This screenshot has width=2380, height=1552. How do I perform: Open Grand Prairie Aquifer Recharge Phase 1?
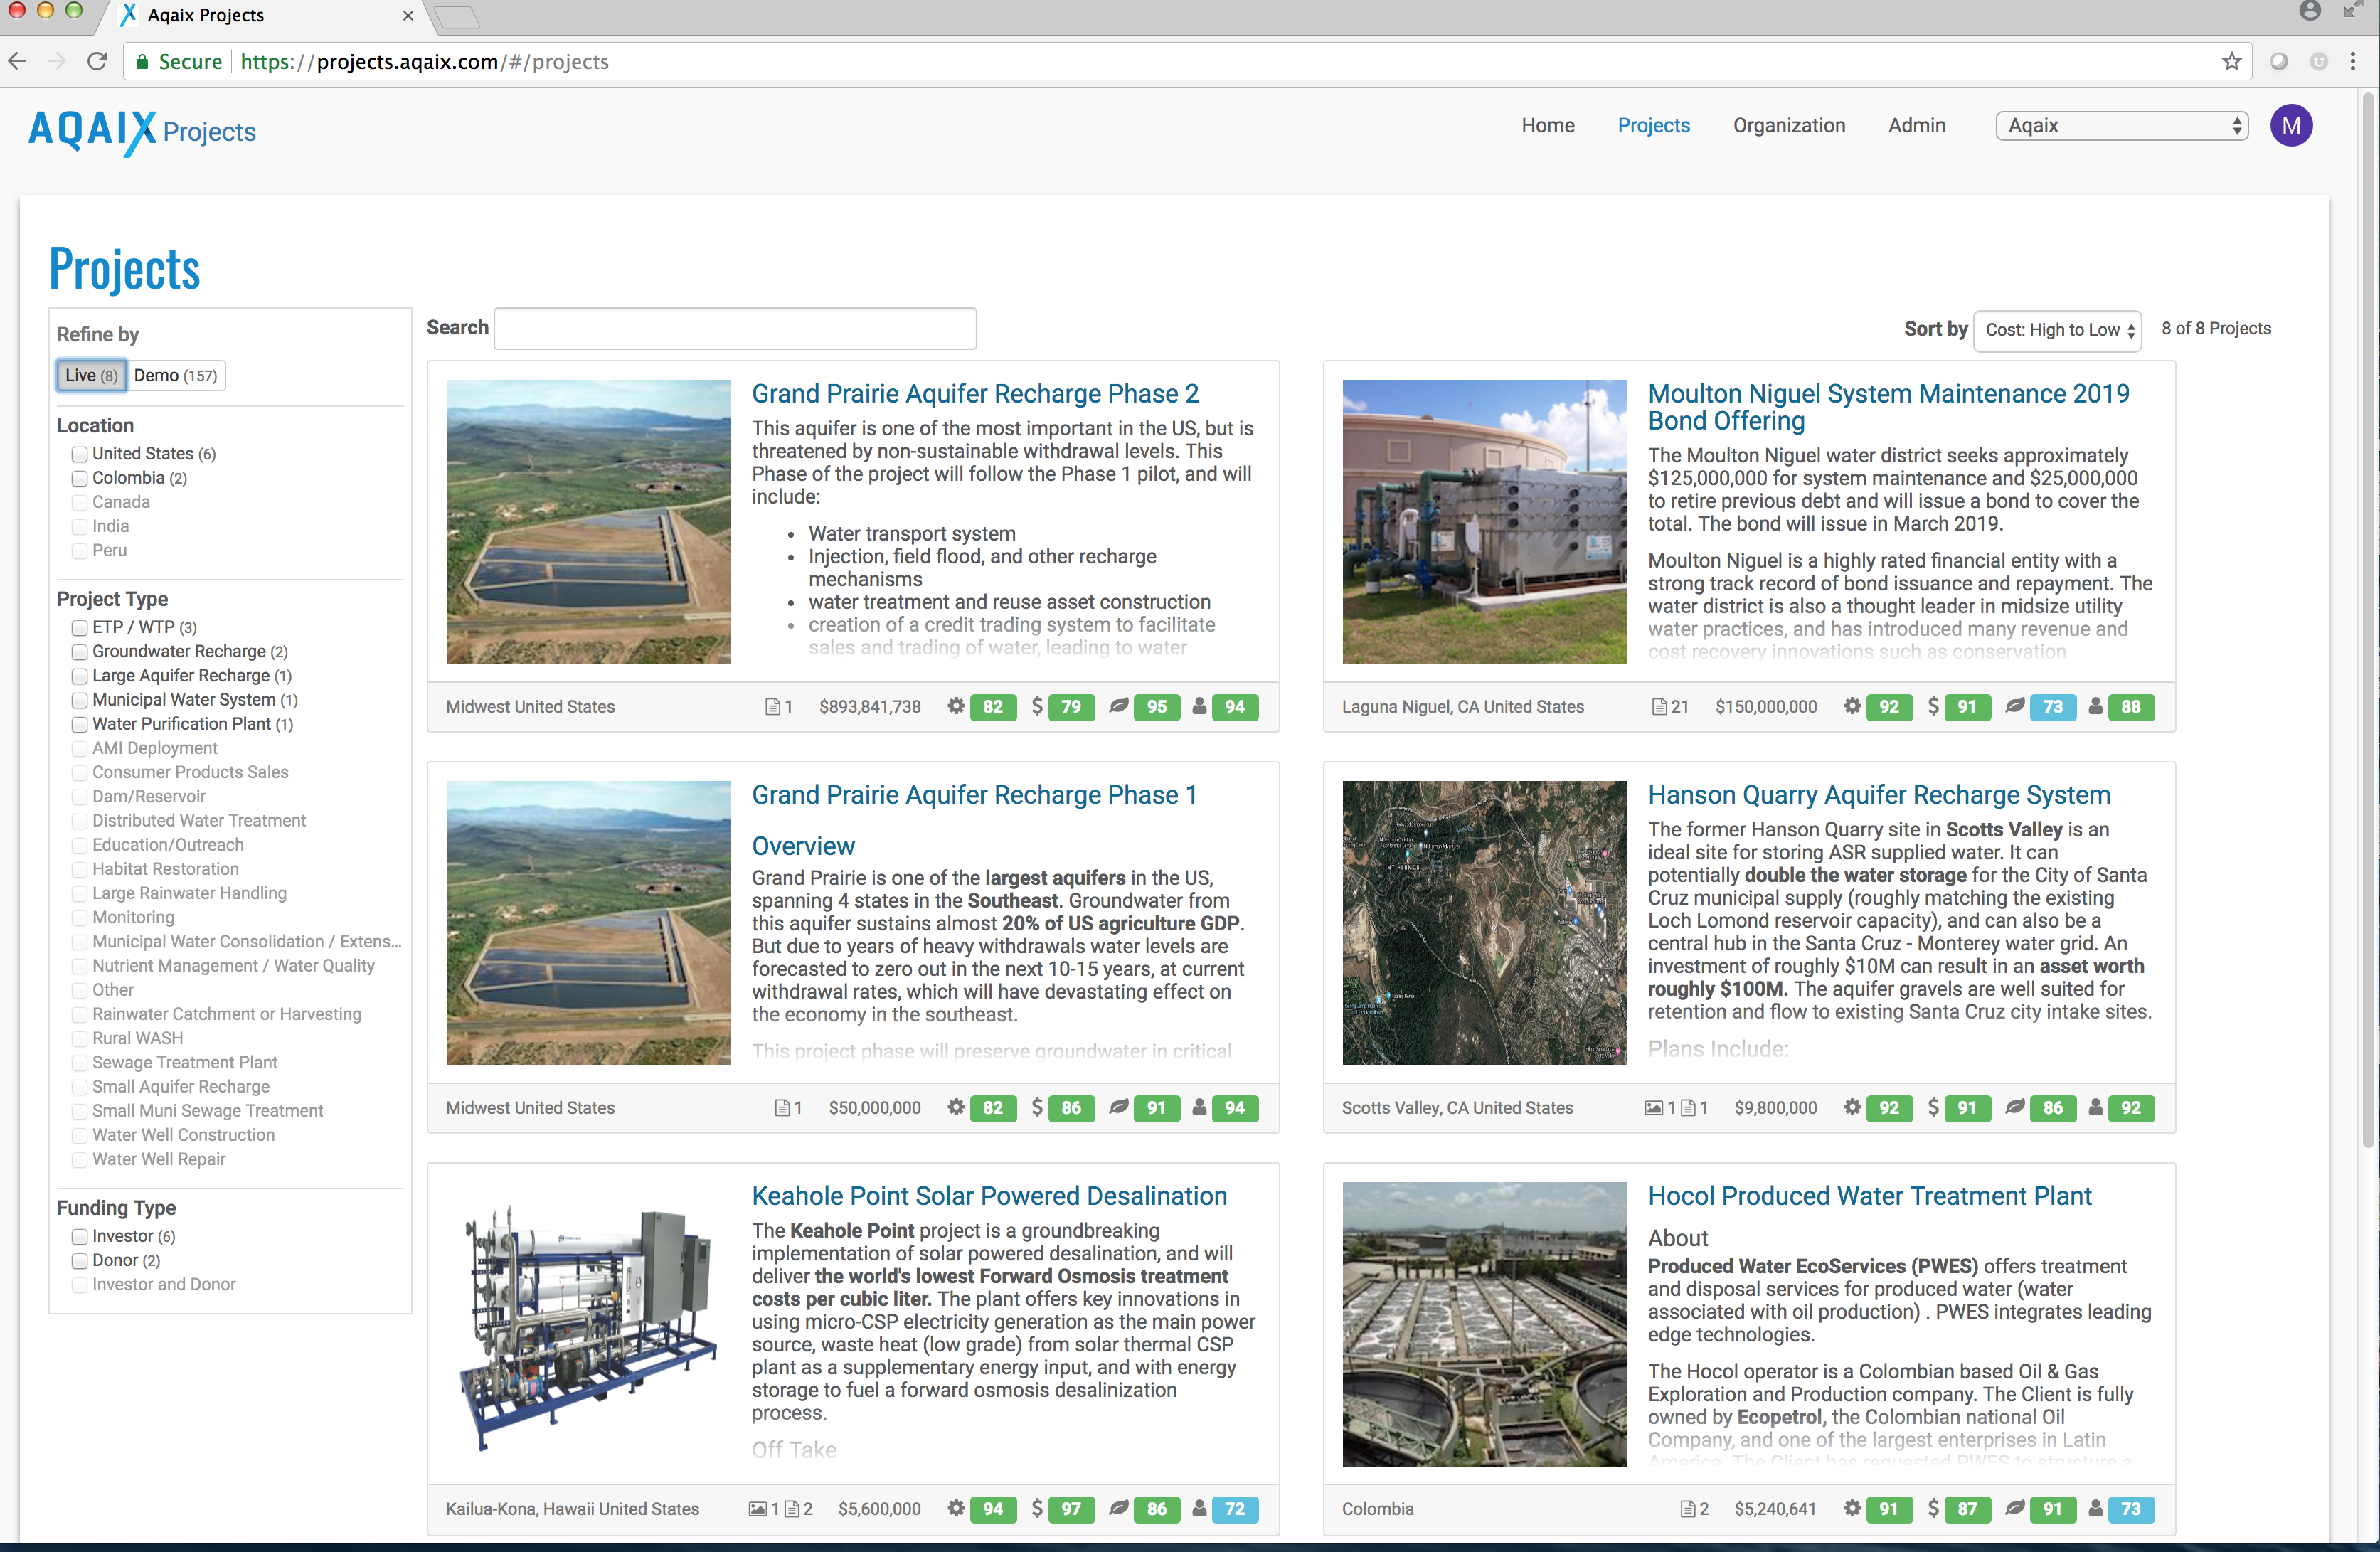[x=974, y=795]
